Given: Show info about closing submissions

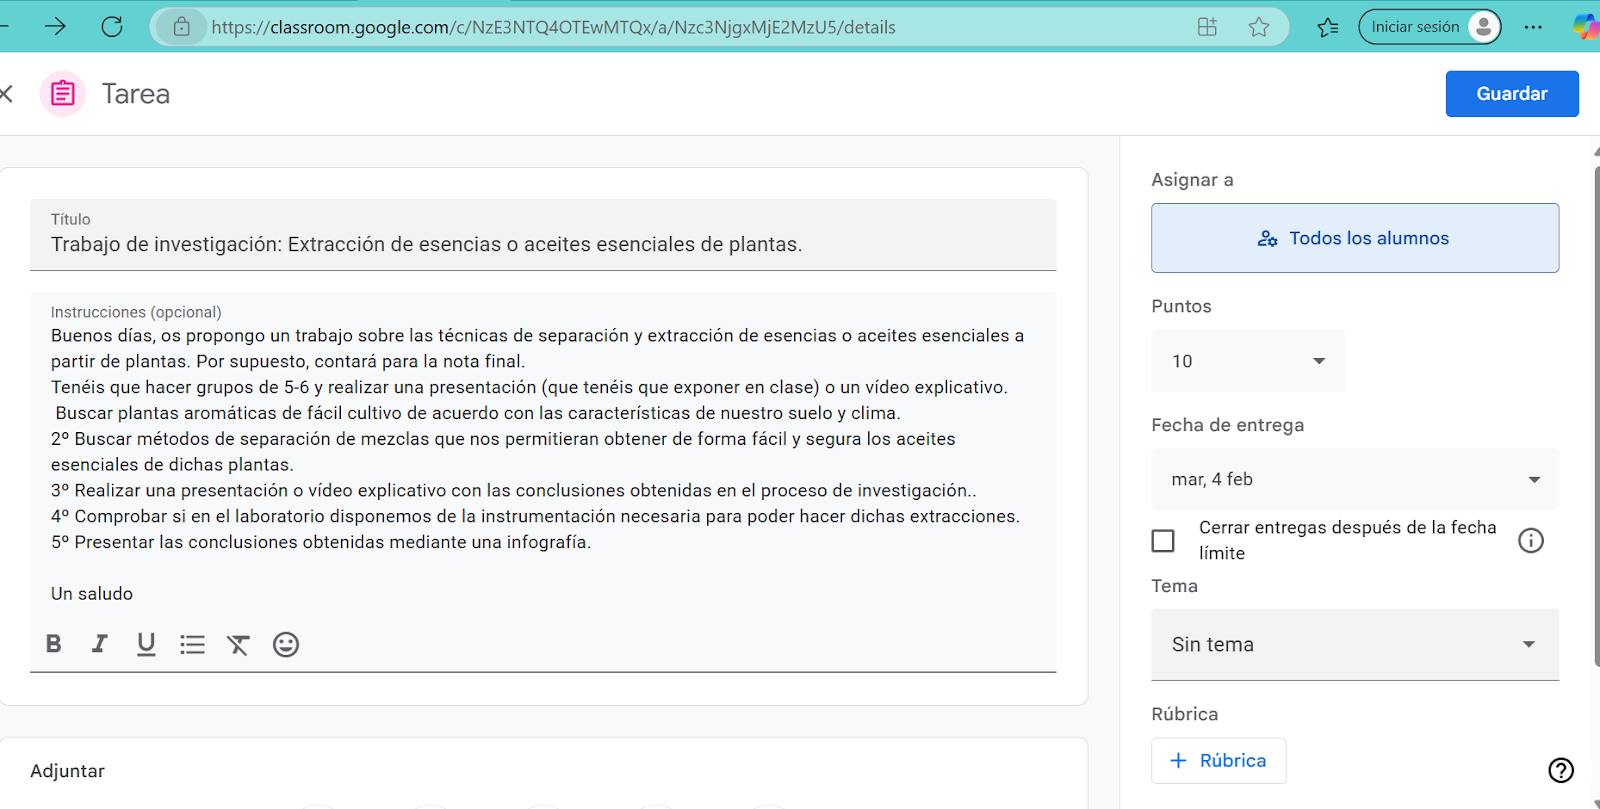Looking at the screenshot, I should tap(1531, 541).
